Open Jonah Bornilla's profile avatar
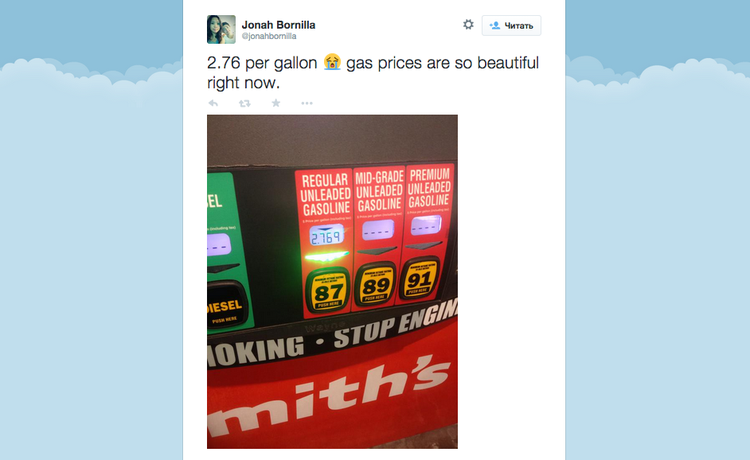The height and width of the screenshot is (460, 750). (x=221, y=29)
